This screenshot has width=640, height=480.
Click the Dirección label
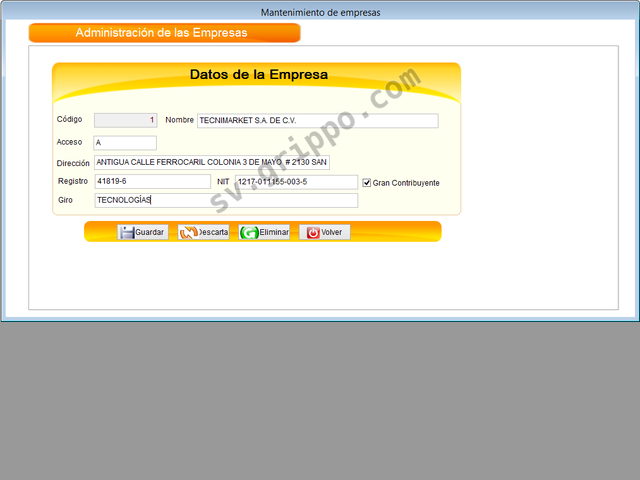click(x=73, y=163)
